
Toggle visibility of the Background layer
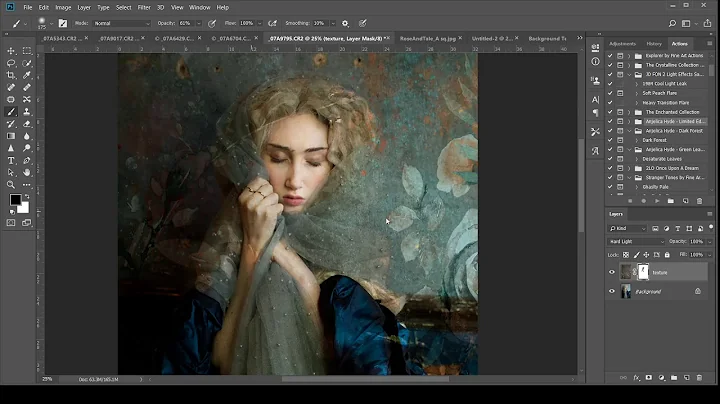612,291
